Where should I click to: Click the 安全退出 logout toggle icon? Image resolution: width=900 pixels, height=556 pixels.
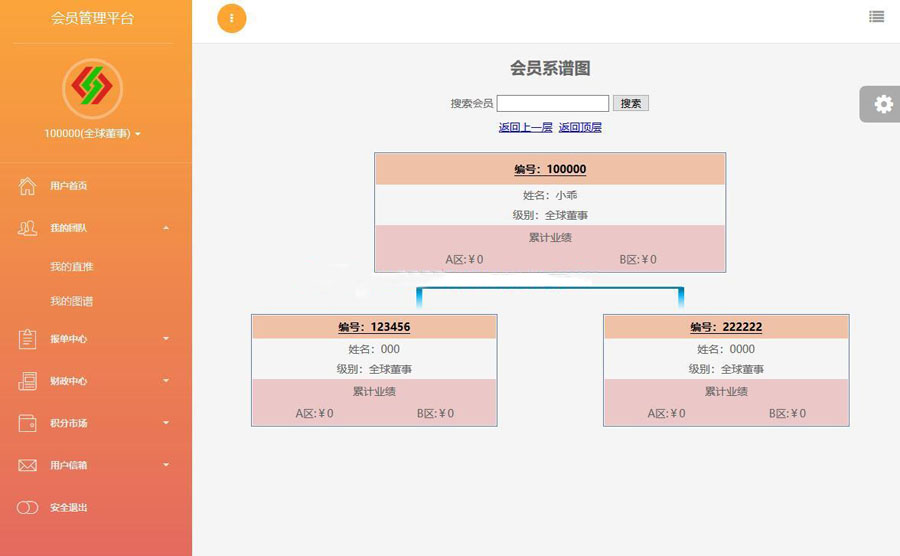pyautogui.click(x=27, y=507)
